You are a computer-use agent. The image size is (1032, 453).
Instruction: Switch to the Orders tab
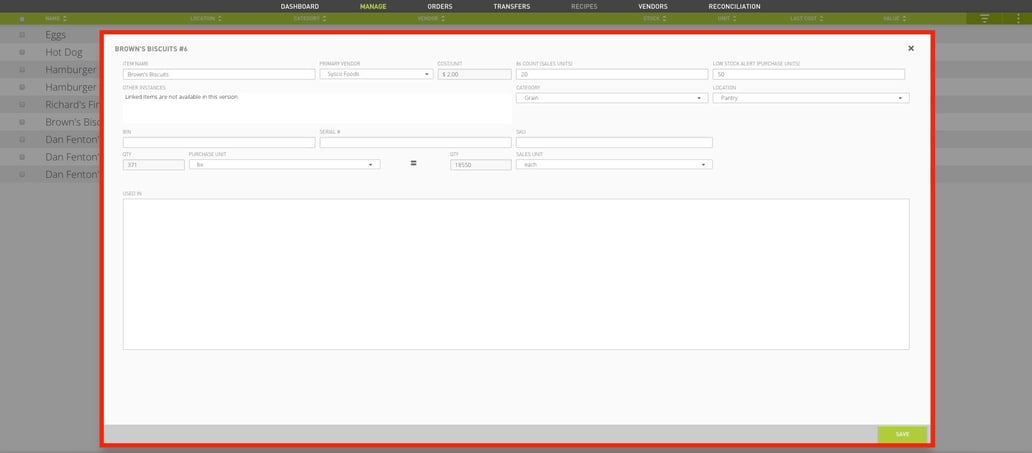pyautogui.click(x=440, y=7)
